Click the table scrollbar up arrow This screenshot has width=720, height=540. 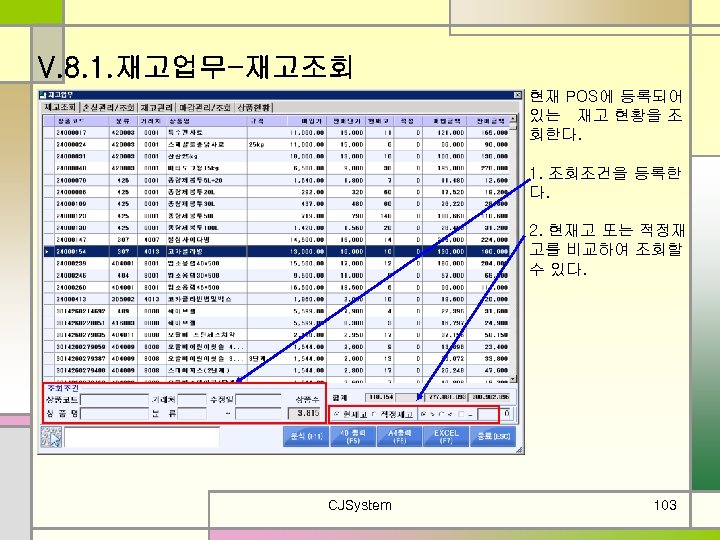513,119
